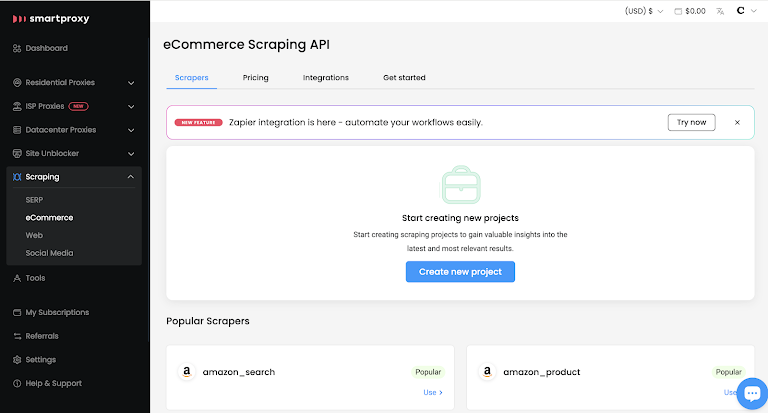Click the wallet balance icon
The height and width of the screenshot is (413, 768).
pos(679,11)
